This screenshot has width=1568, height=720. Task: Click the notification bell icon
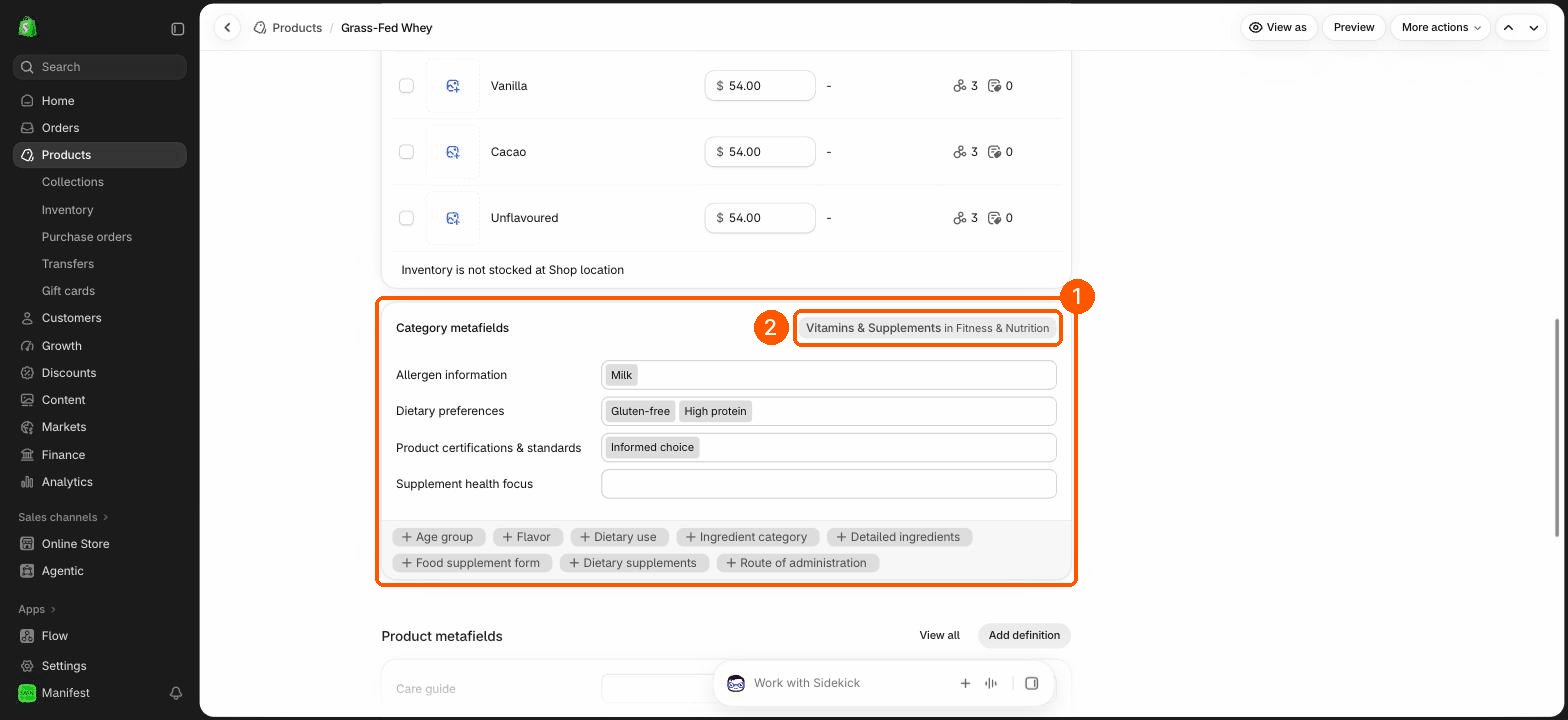pyautogui.click(x=176, y=693)
